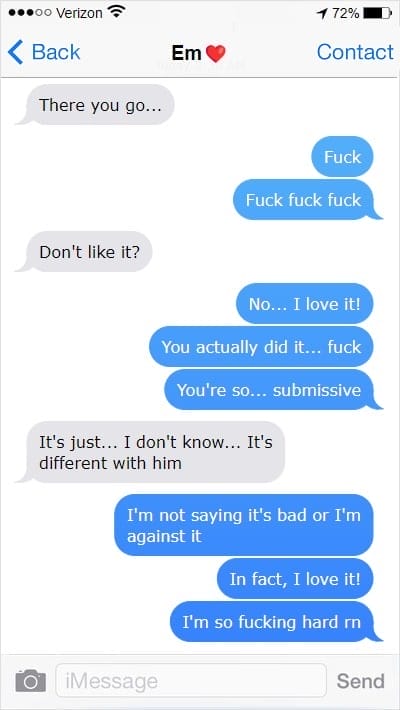Screen dimensions: 400x710
Task: Tap the 72% battery percentage text
Action: (x=346, y=14)
